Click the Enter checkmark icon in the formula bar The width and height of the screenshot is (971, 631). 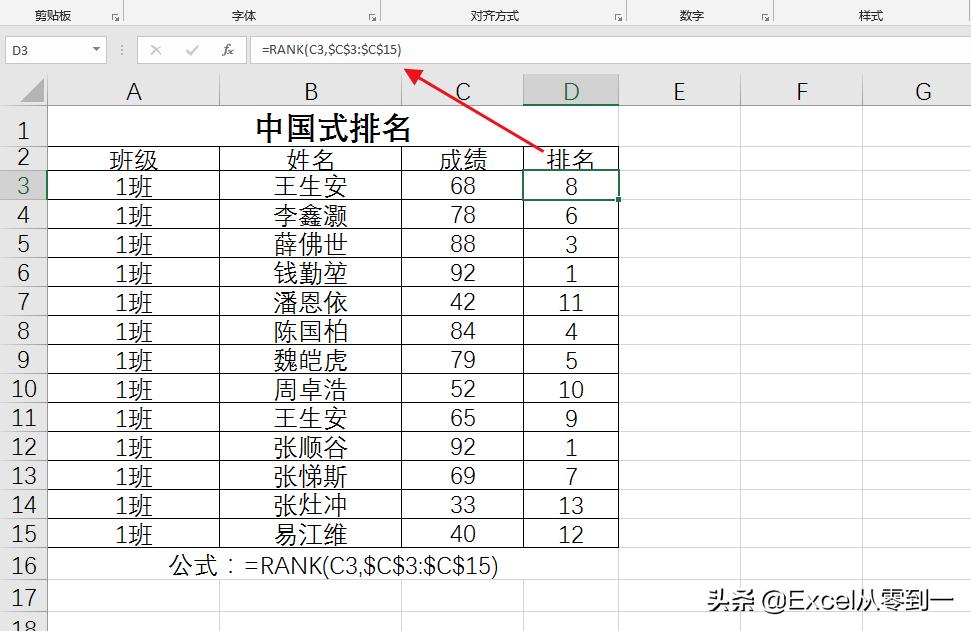192,48
